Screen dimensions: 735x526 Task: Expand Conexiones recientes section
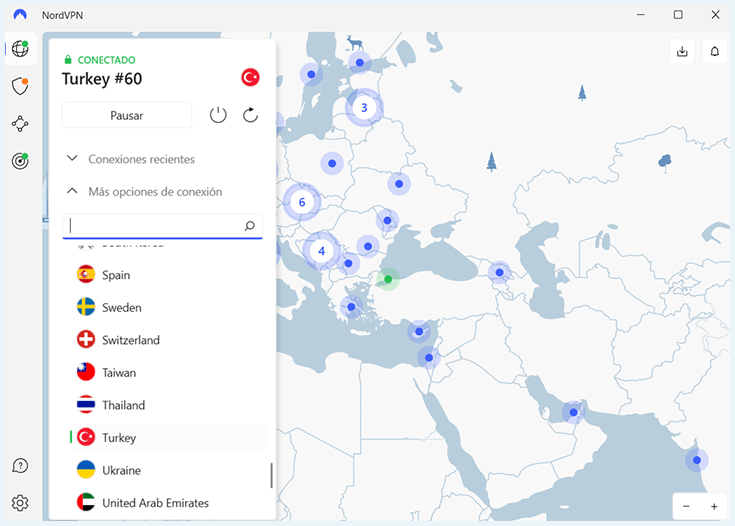141,159
